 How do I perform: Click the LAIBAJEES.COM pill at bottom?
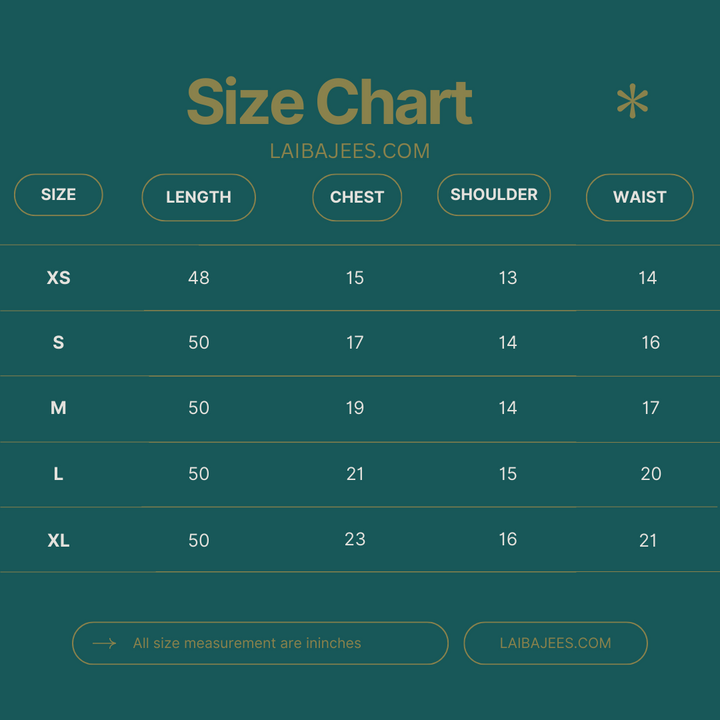click(556, 643)
